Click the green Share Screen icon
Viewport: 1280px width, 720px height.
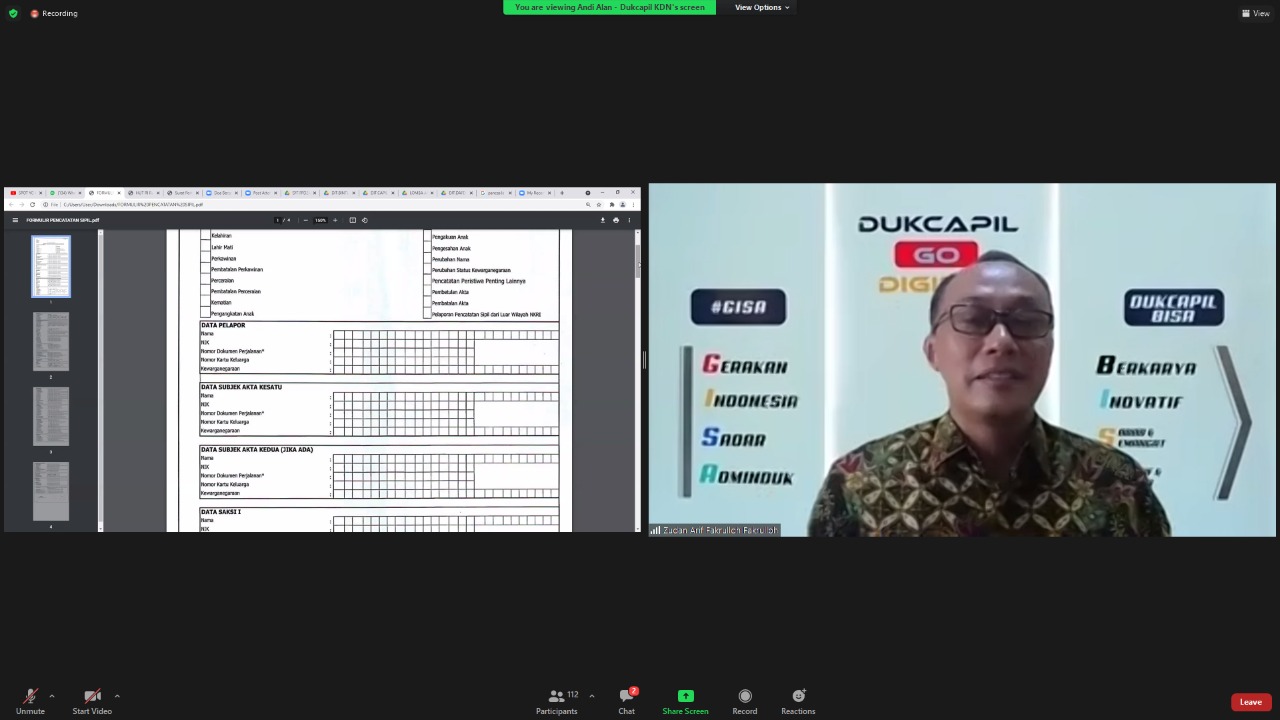click(x=685, y=696)
